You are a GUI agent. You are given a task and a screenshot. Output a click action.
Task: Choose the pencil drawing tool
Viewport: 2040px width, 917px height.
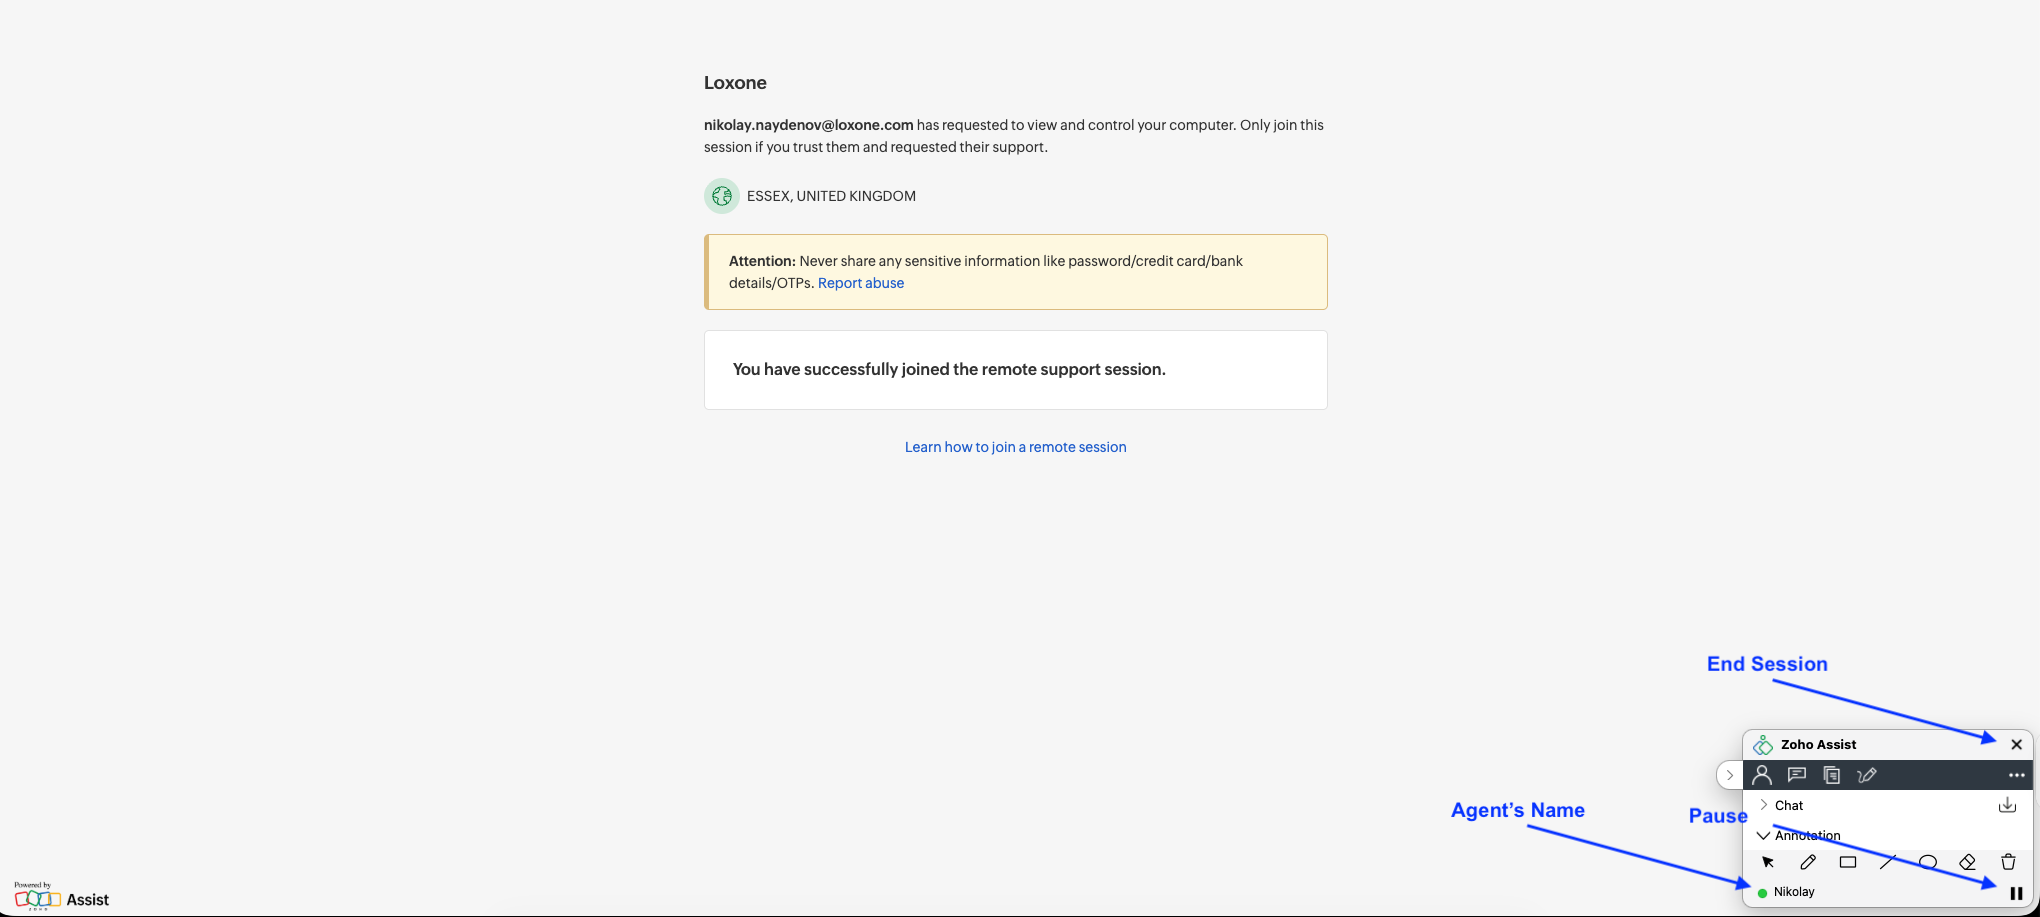[x=1808, y=862]
